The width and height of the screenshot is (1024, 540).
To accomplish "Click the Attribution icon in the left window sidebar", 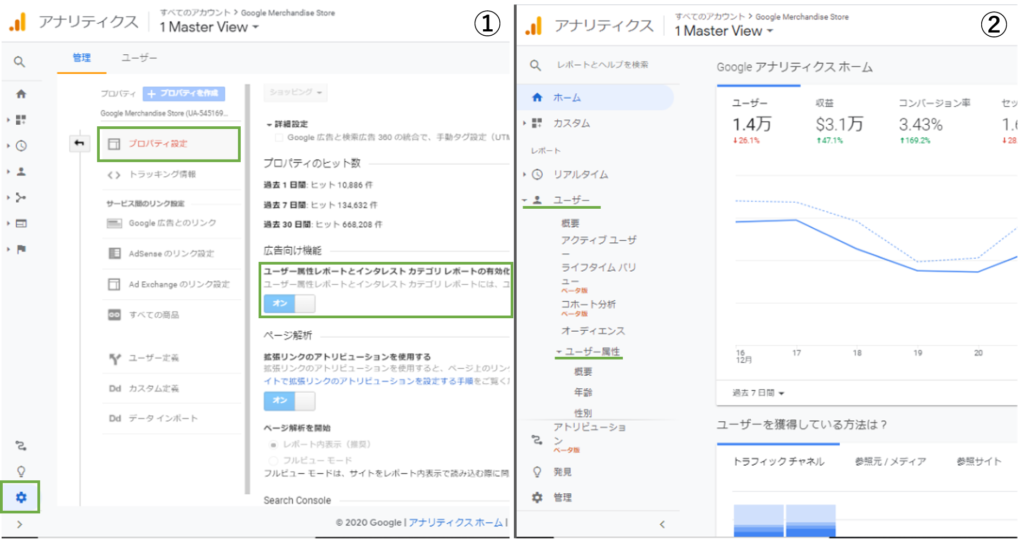I will [21, 446].
